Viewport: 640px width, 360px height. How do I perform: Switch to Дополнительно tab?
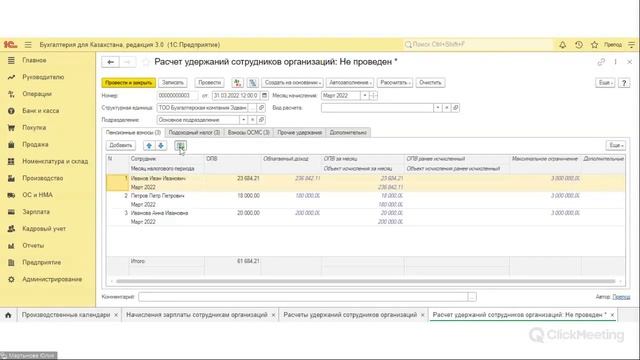[348, 132]
